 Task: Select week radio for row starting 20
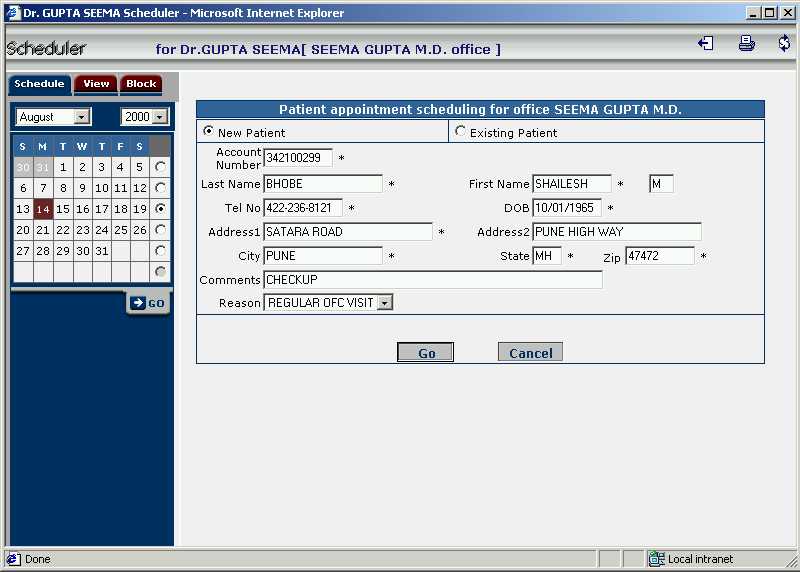pyautogui.click(x=160, y=230)
